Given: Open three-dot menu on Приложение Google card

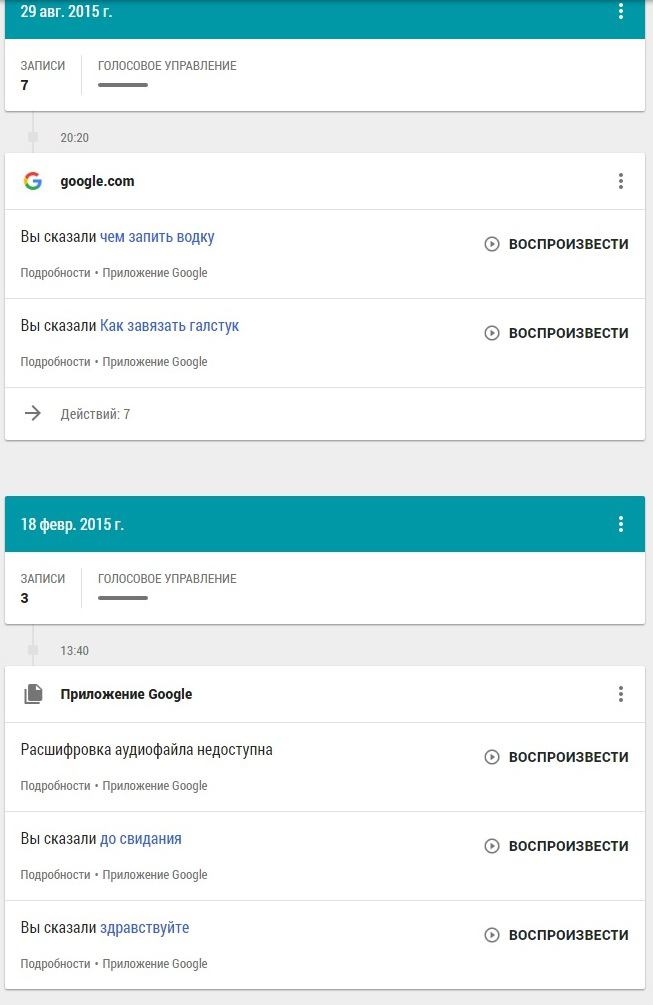Looking at the screenshot, I should [621, 694].
